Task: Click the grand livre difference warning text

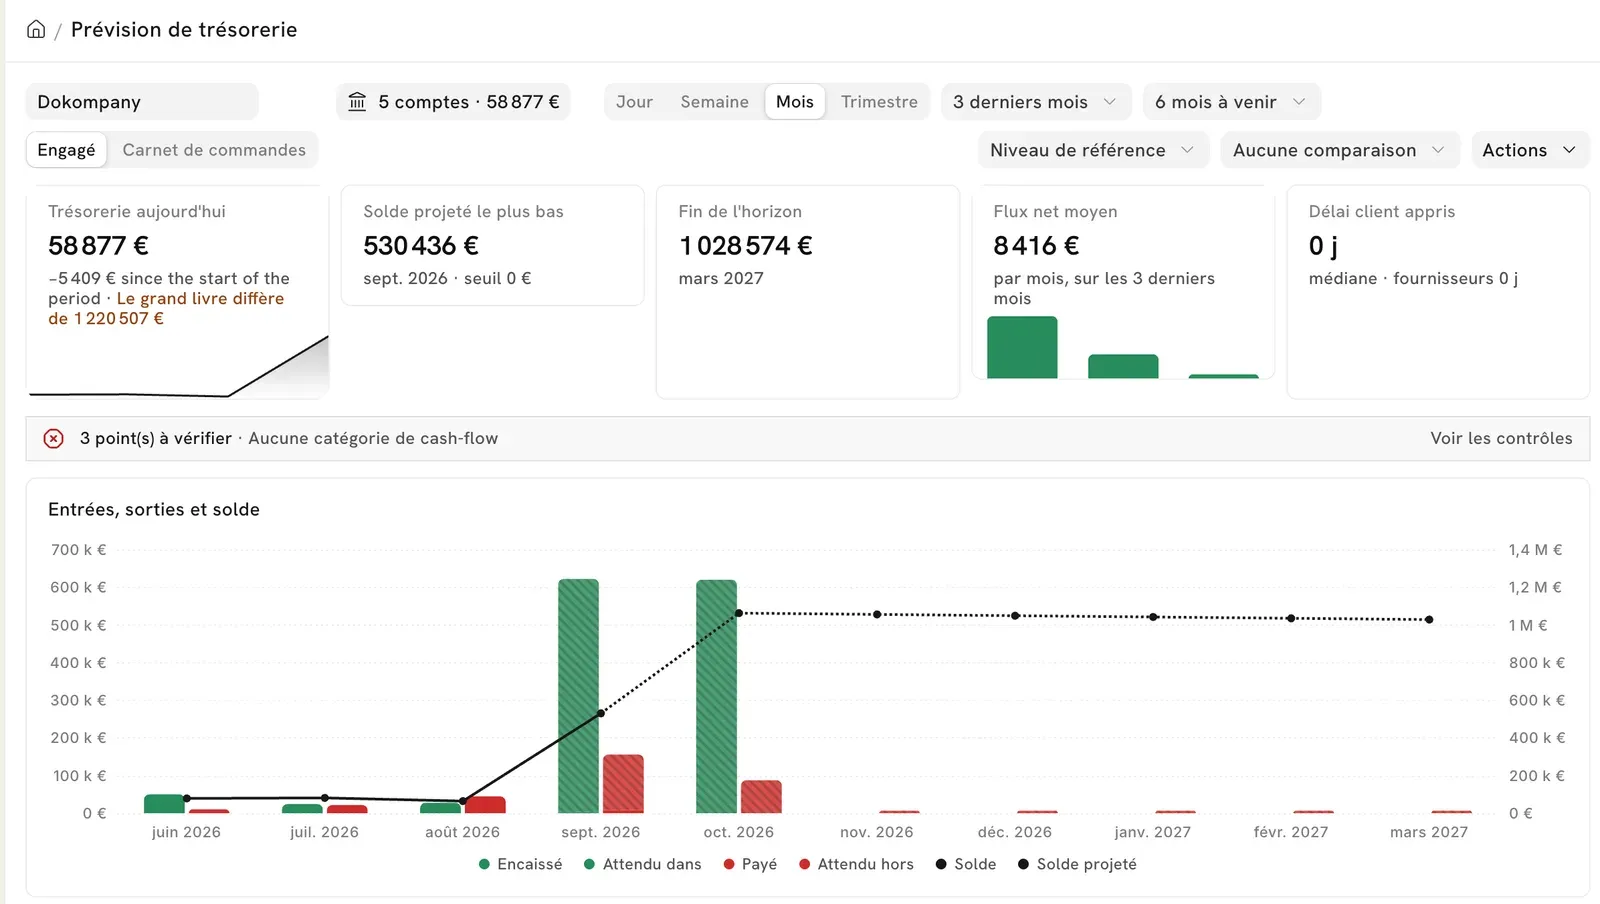Action: (166, 308)
